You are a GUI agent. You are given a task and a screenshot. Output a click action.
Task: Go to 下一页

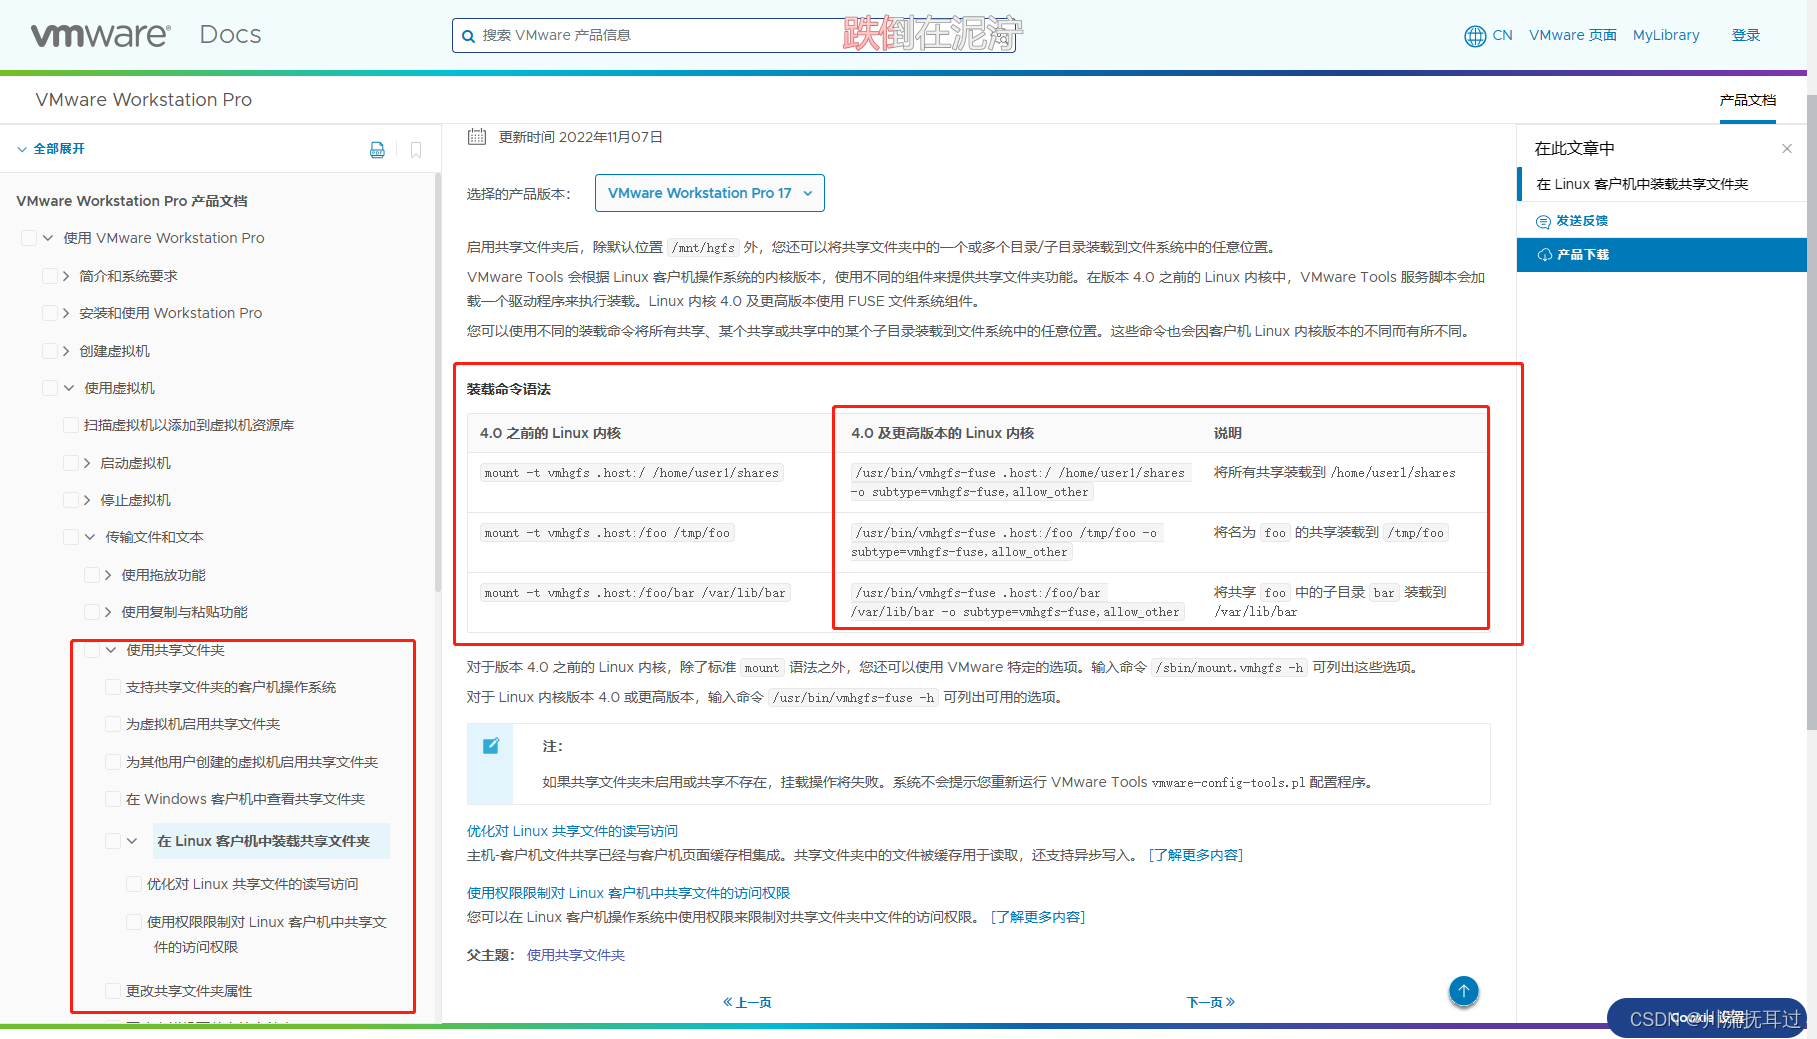(x=1211, y=1002)
